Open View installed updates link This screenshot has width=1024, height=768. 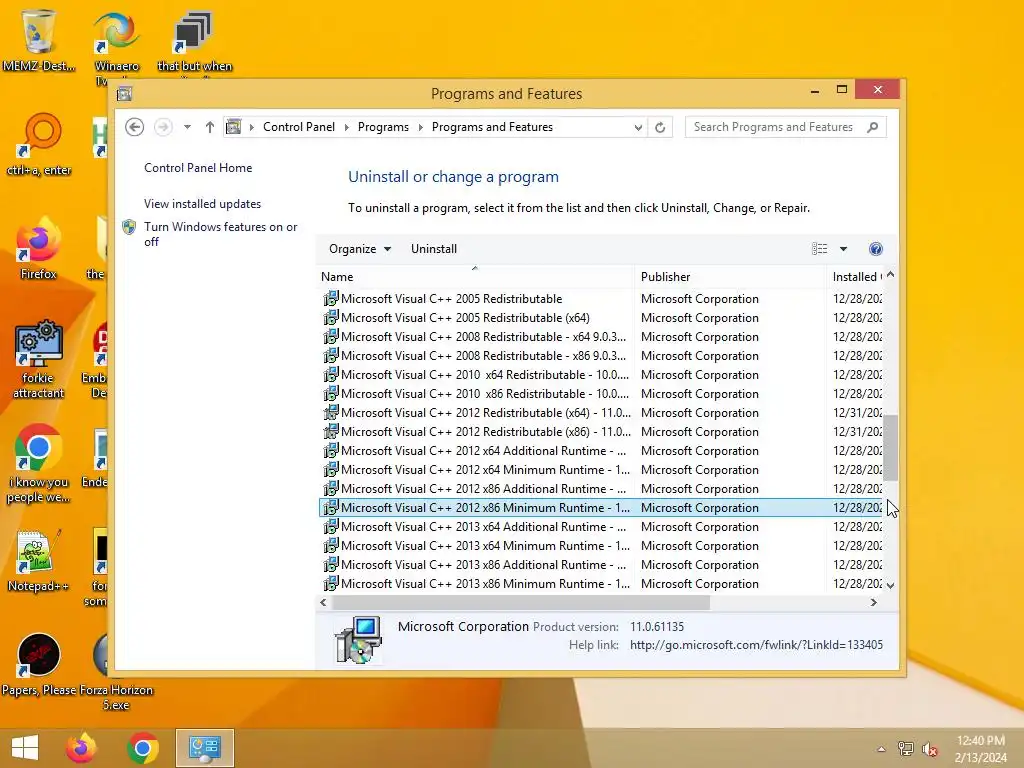tap(202, 204)
